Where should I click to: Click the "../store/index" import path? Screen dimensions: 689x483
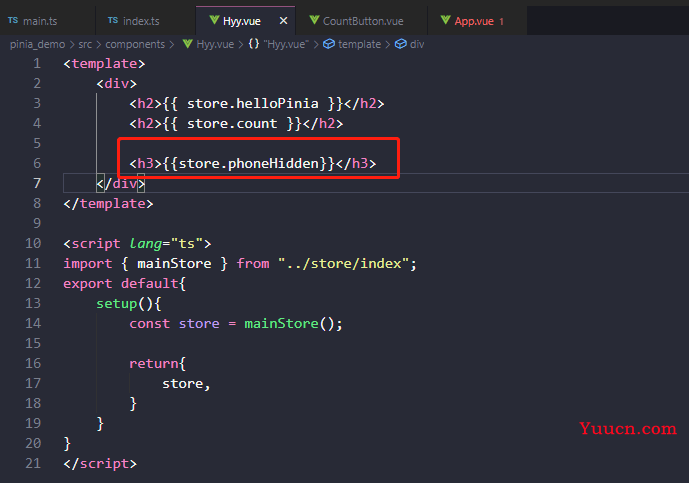click(344, 264)
